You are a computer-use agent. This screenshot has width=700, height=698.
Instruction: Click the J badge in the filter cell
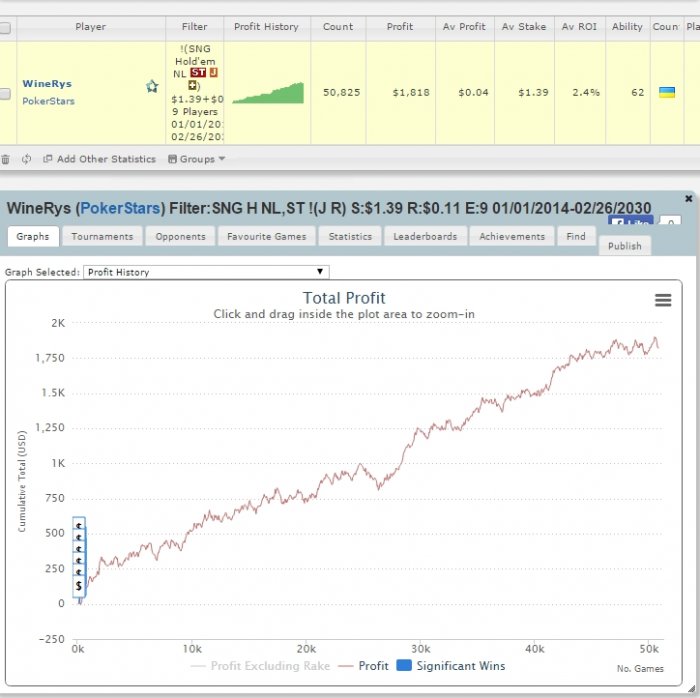pos(213,72)
